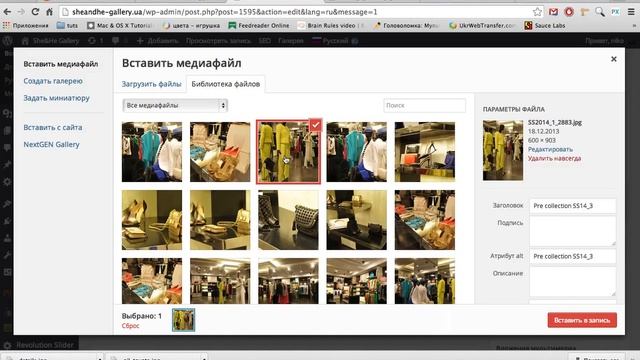This screenshot has height=360, width=640.
Task: Click the Описание text area
Action: click(x=573, y=282)
